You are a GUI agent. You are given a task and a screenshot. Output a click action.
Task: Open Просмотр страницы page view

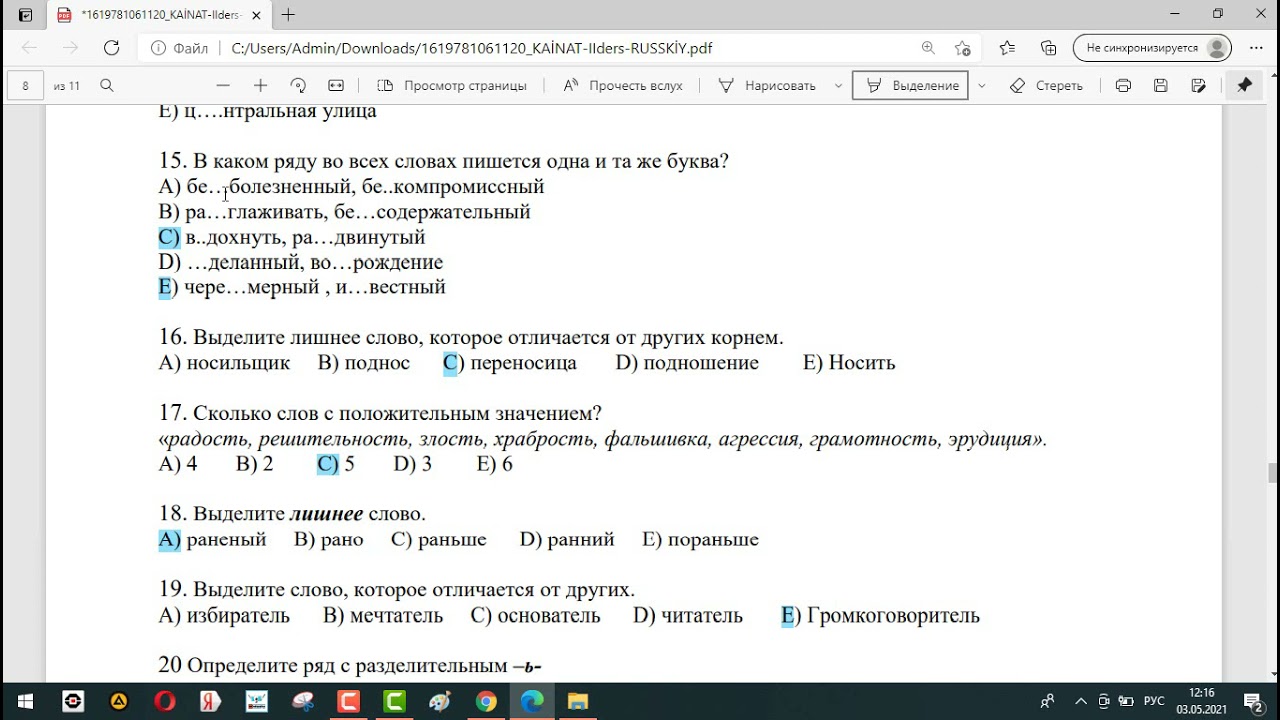point(452,86)
